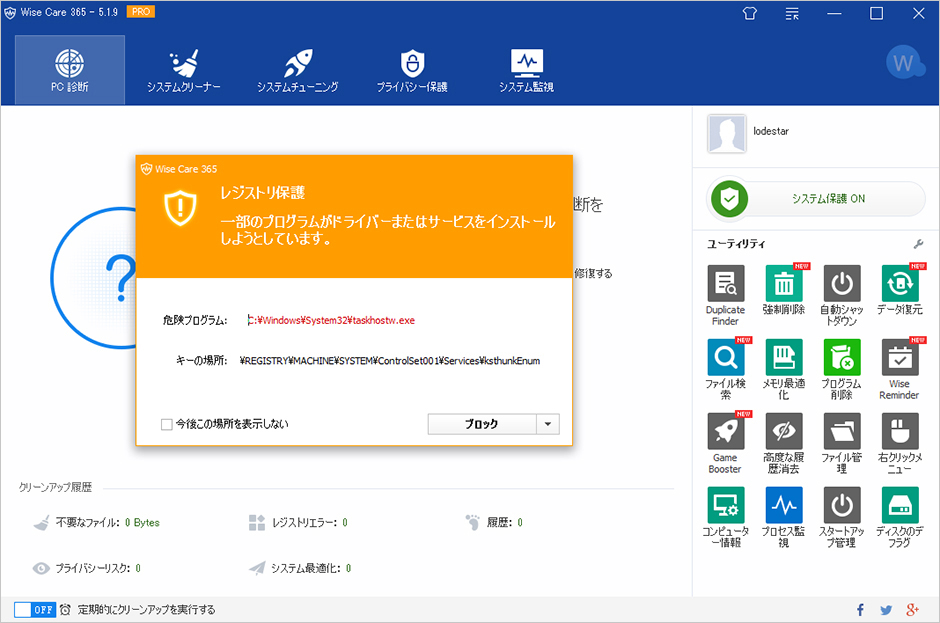Open the title bar menu icon
940x623 pixels.
(x=792, y=13)
